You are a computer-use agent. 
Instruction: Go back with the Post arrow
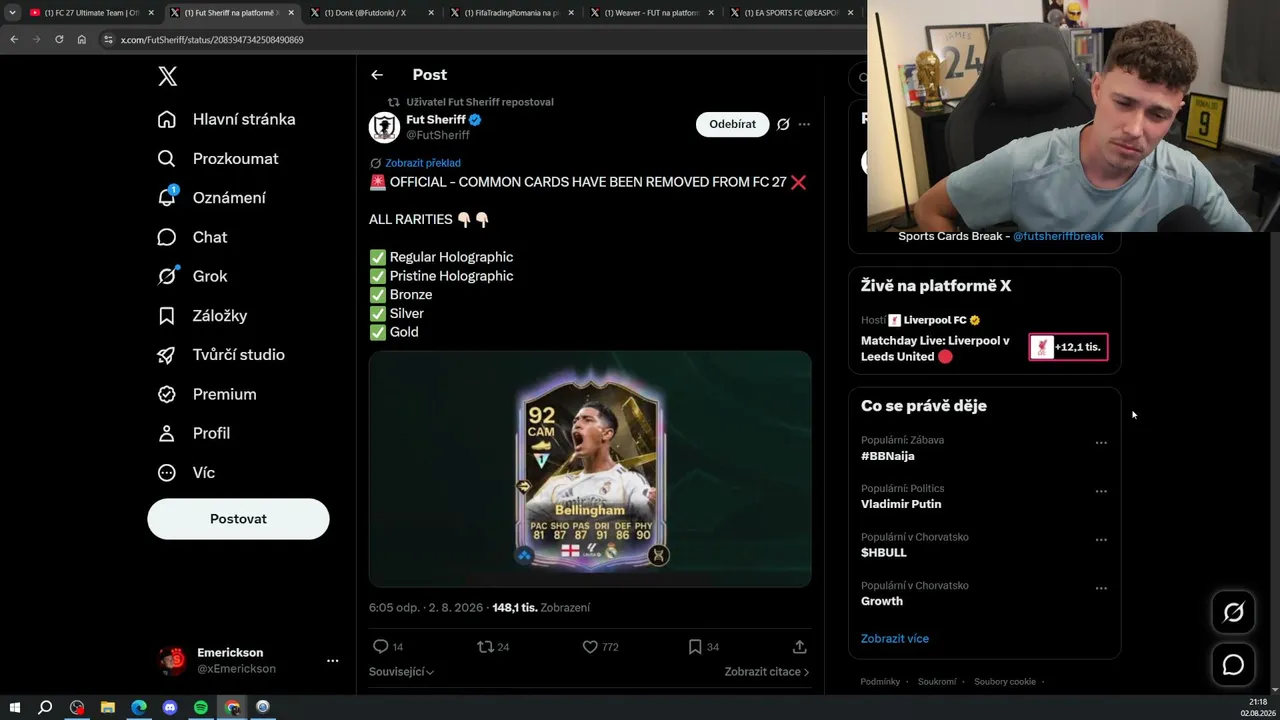377,75
